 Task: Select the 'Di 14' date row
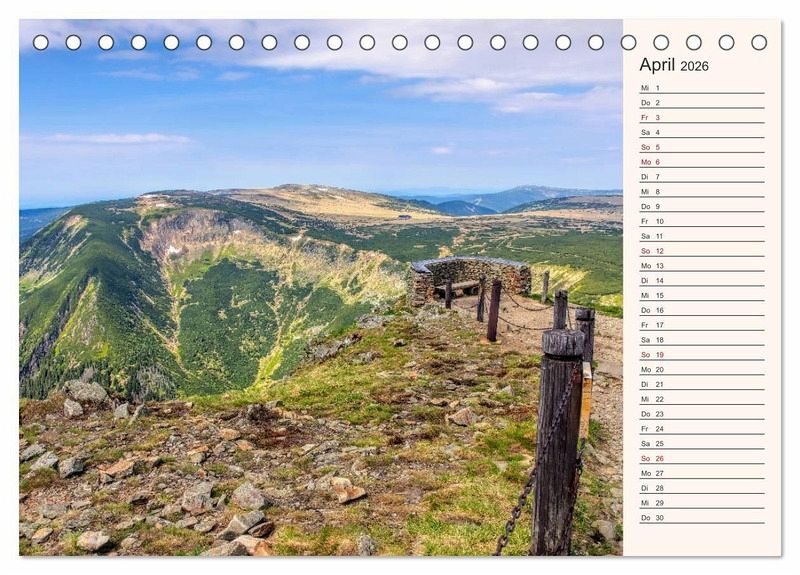[x=702, y=280]
